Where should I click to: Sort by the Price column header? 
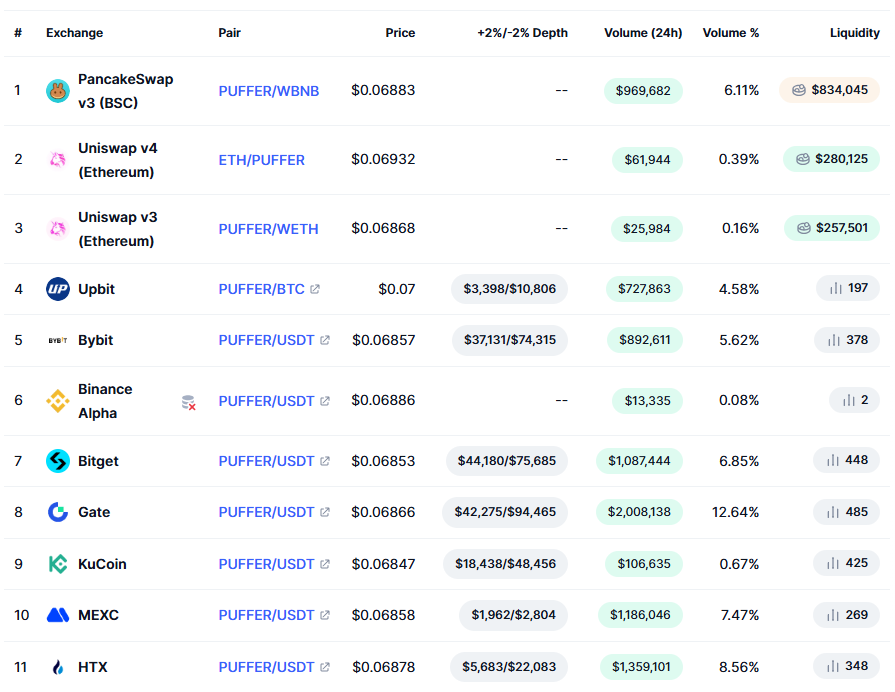coord(400,33)
